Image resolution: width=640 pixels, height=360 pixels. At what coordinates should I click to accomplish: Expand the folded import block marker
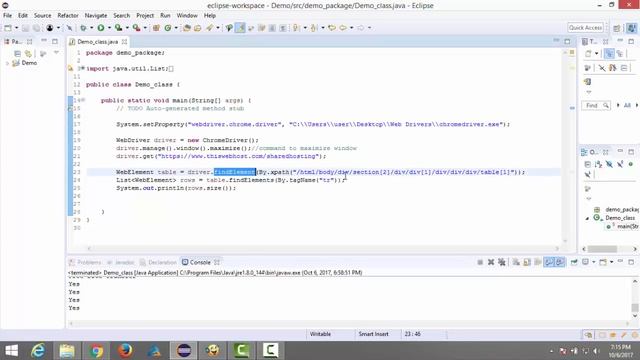[82, 68]
